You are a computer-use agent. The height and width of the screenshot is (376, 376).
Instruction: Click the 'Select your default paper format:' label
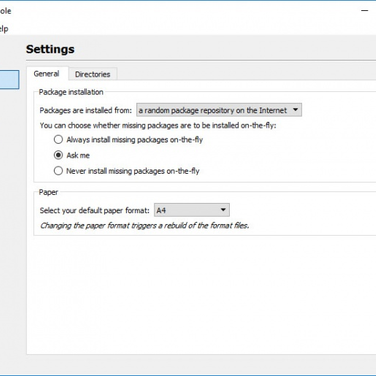coord(94,210)
